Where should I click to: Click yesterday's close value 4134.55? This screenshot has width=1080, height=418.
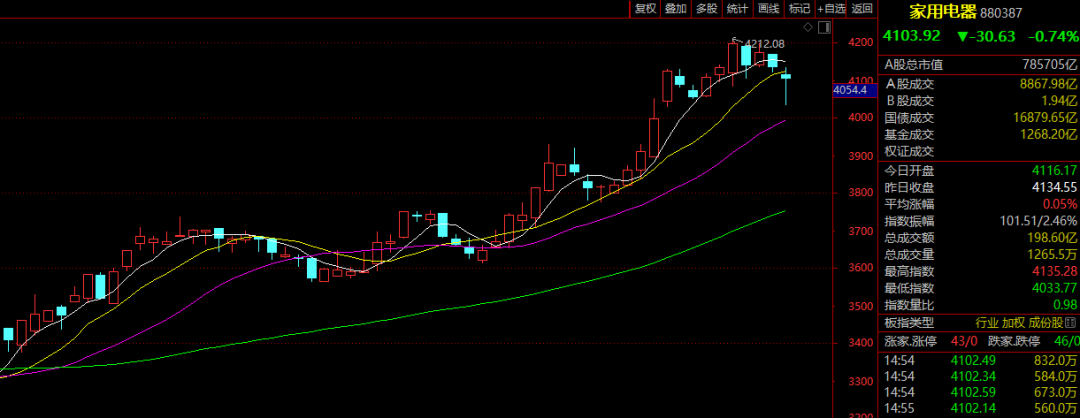click(x=1055, y=187)
